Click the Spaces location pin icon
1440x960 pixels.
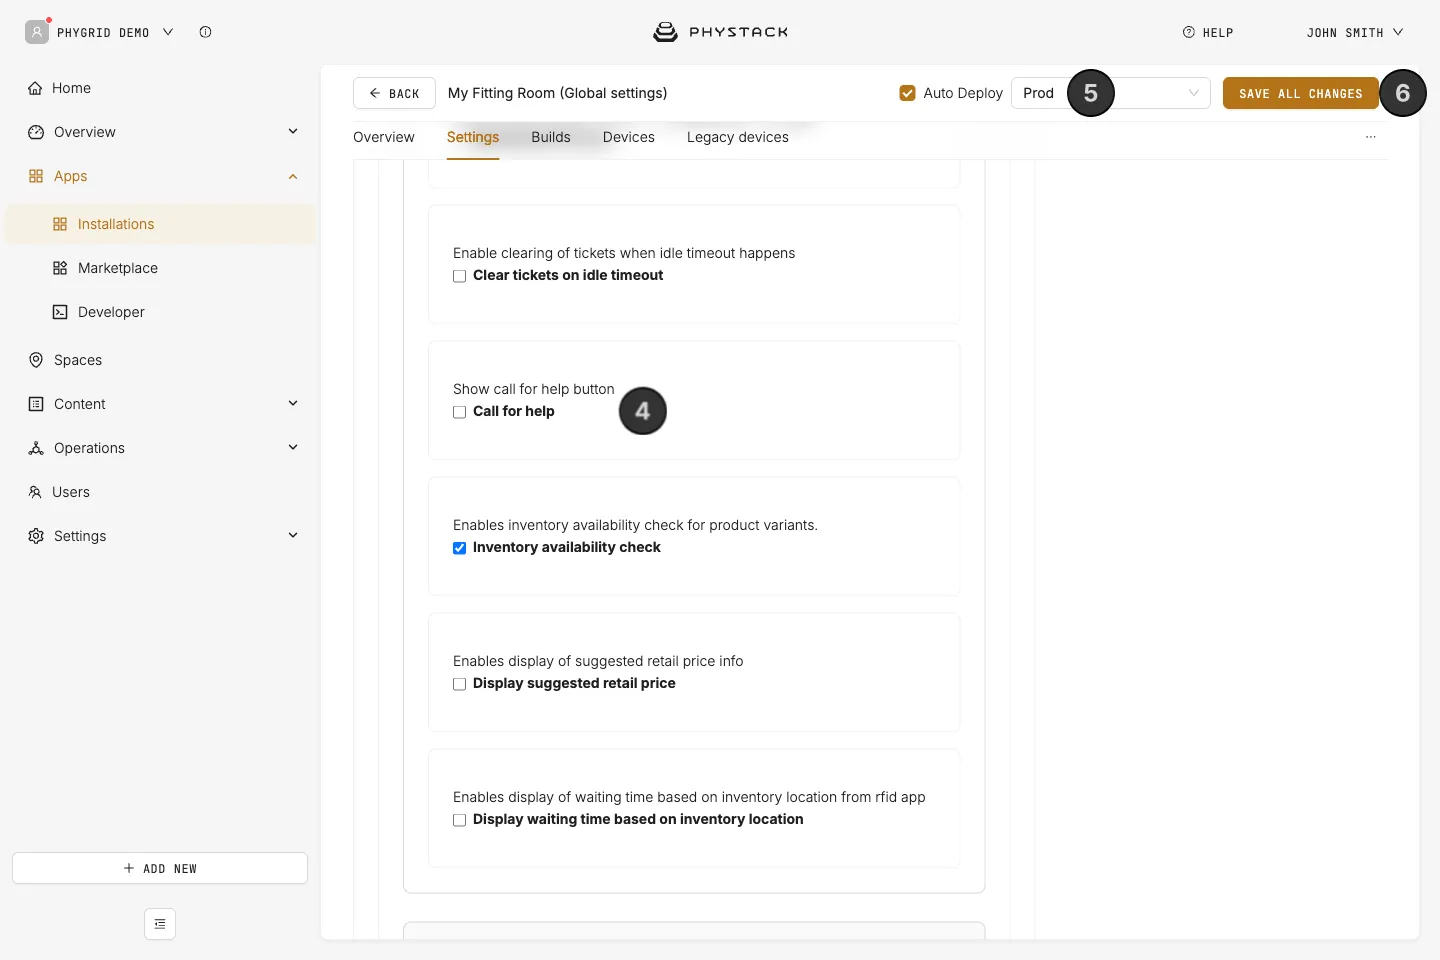pyautogui.click(x=36, y=360)
